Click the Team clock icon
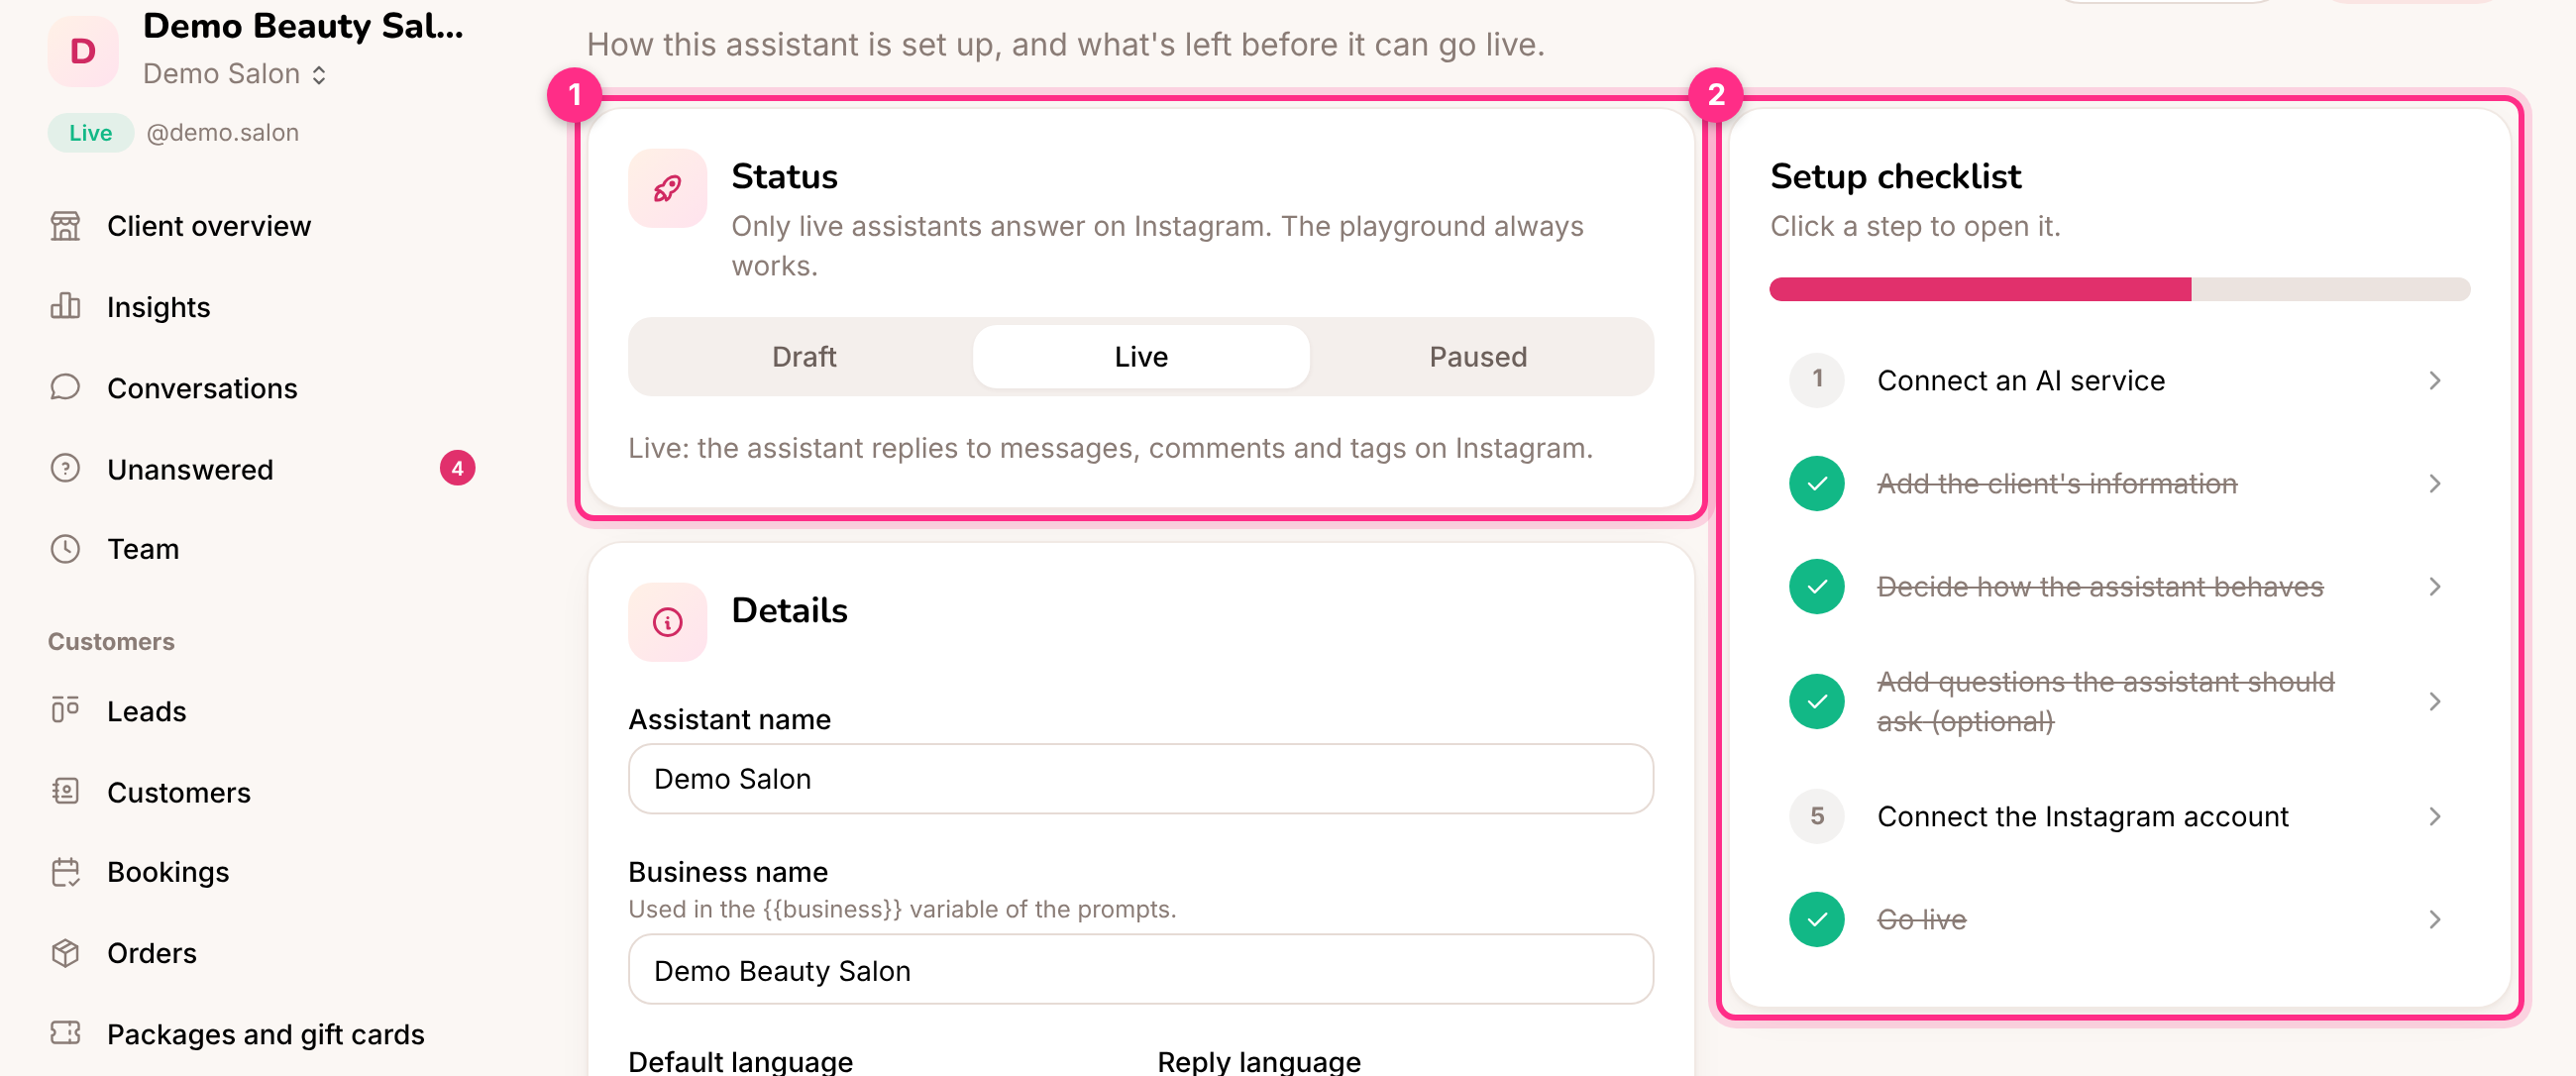 click(65, 549)
